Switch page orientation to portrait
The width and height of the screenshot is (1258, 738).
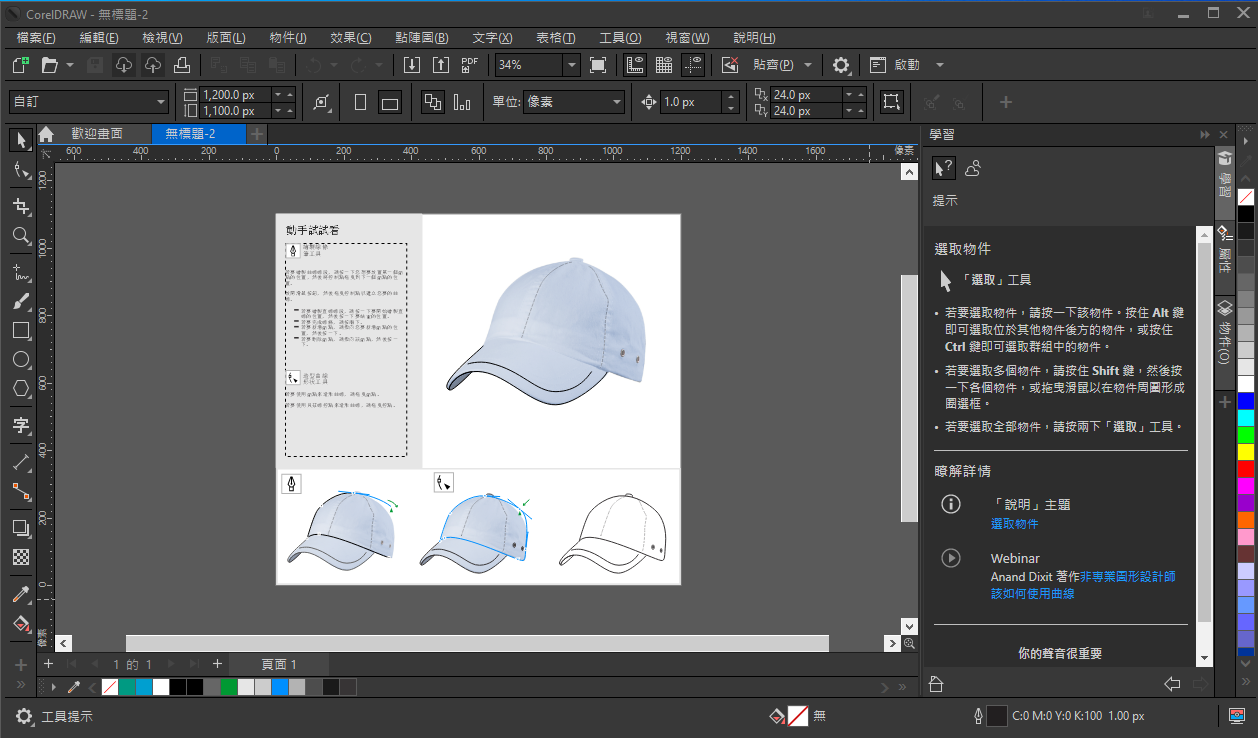coord(361,102)
